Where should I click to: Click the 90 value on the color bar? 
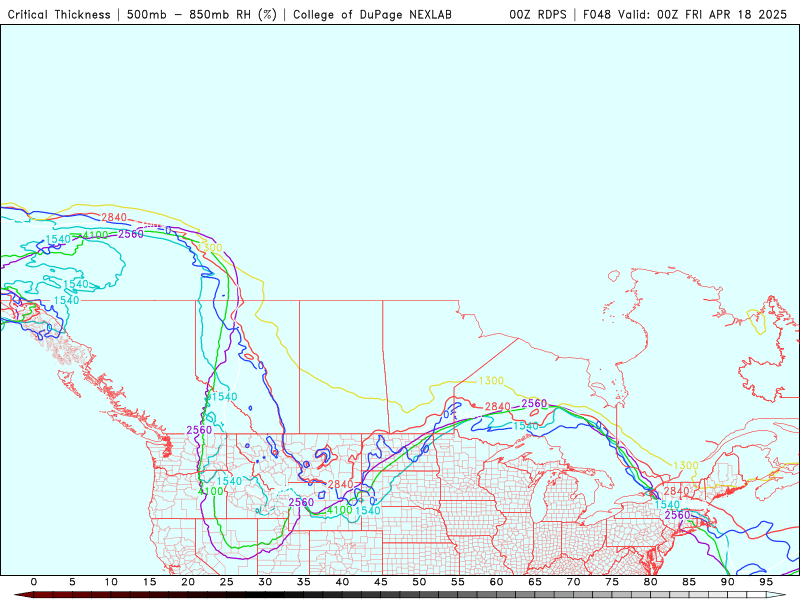pos(728,582)
